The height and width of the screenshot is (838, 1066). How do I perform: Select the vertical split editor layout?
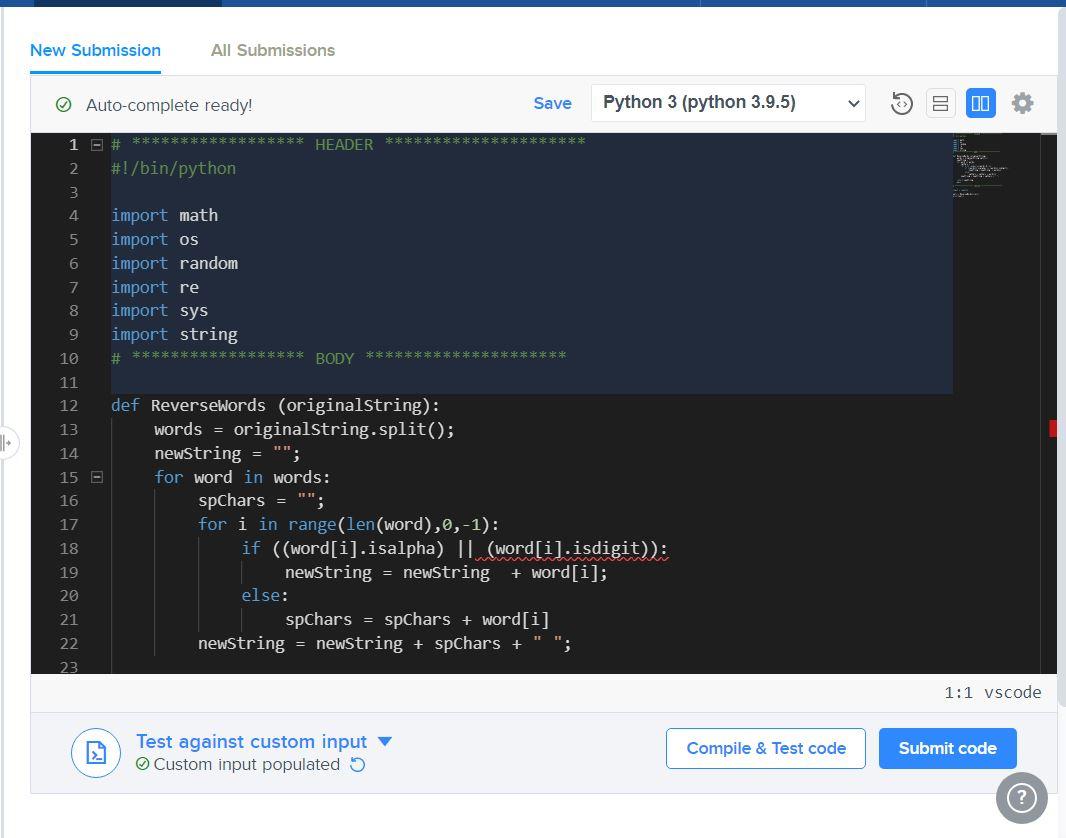click(980, 103)
